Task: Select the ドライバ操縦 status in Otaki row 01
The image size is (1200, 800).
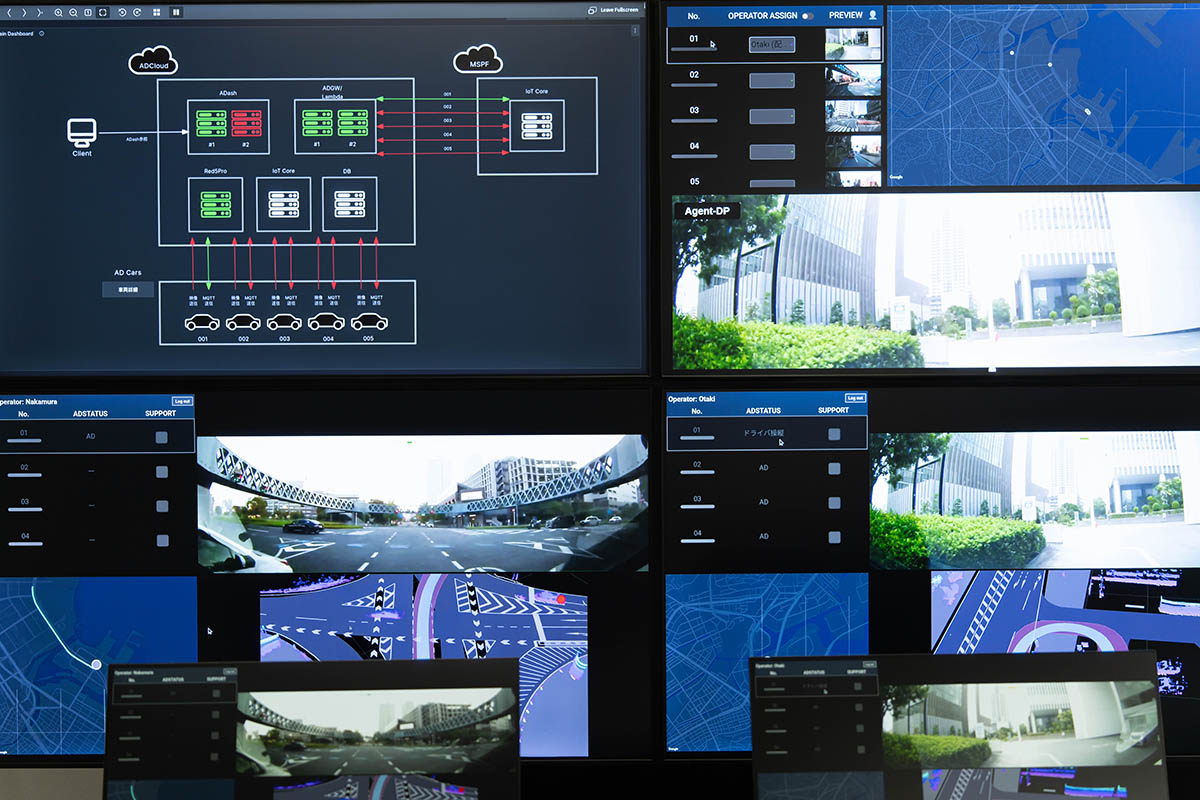Action: point(764,433)
